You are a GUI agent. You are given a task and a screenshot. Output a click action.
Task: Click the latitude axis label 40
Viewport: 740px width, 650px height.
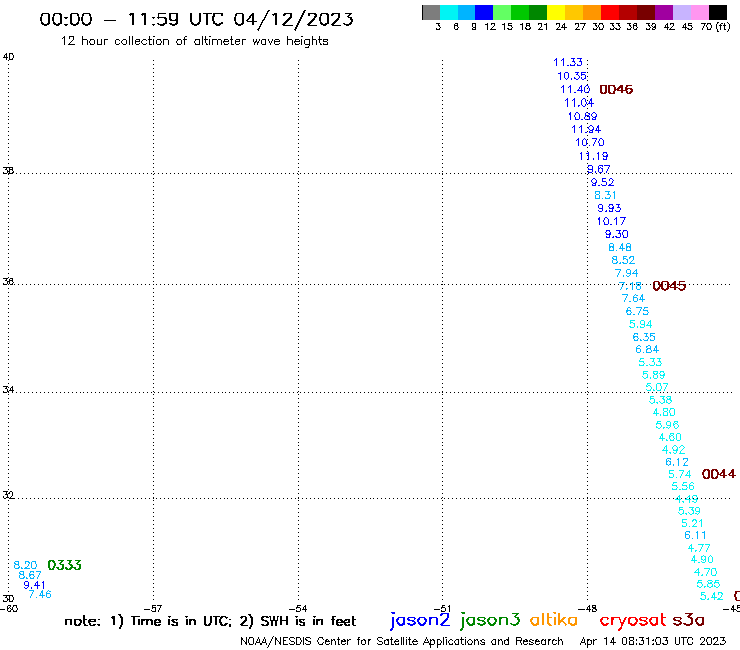[8, 57]
